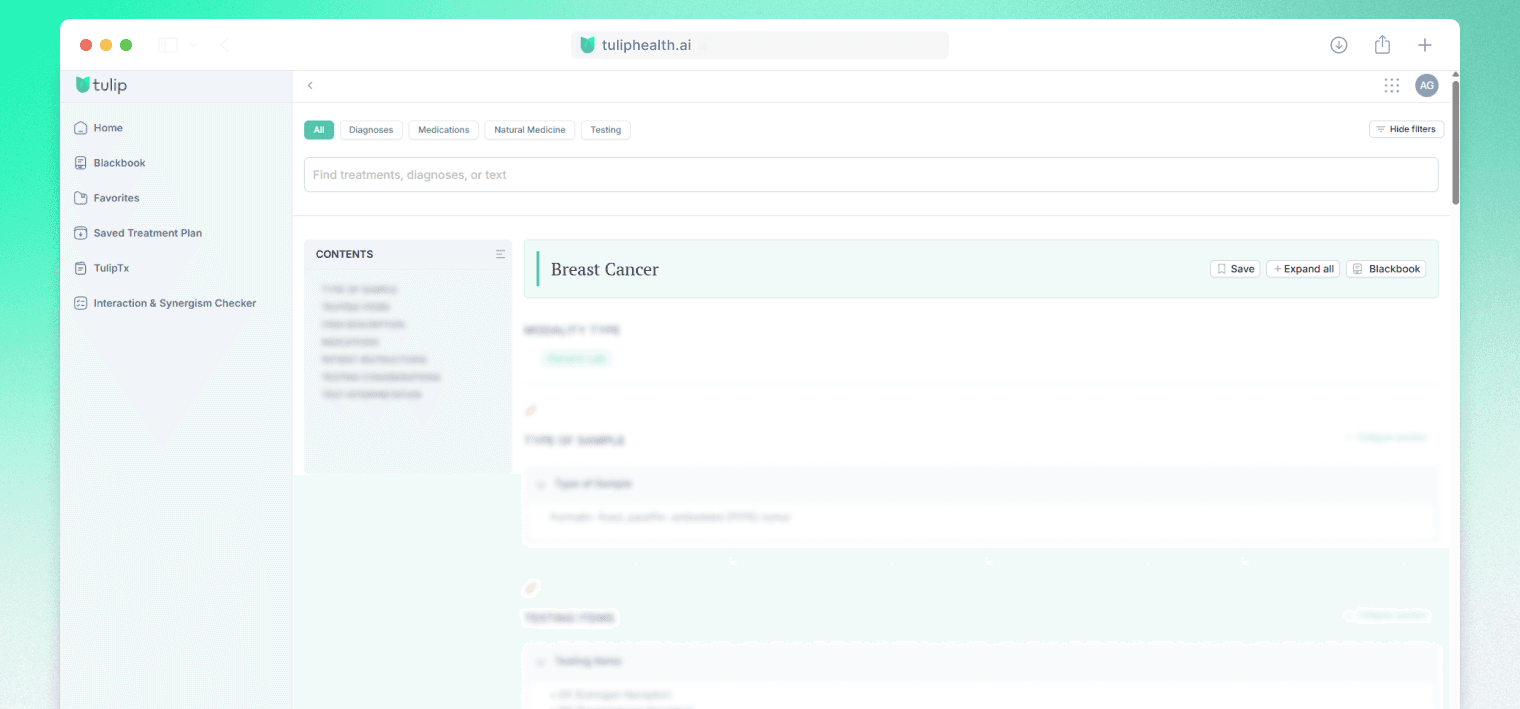This screenshot has height=709, width=1520.
Task: Focus the Find treatments search field
Action: [871, 175]
